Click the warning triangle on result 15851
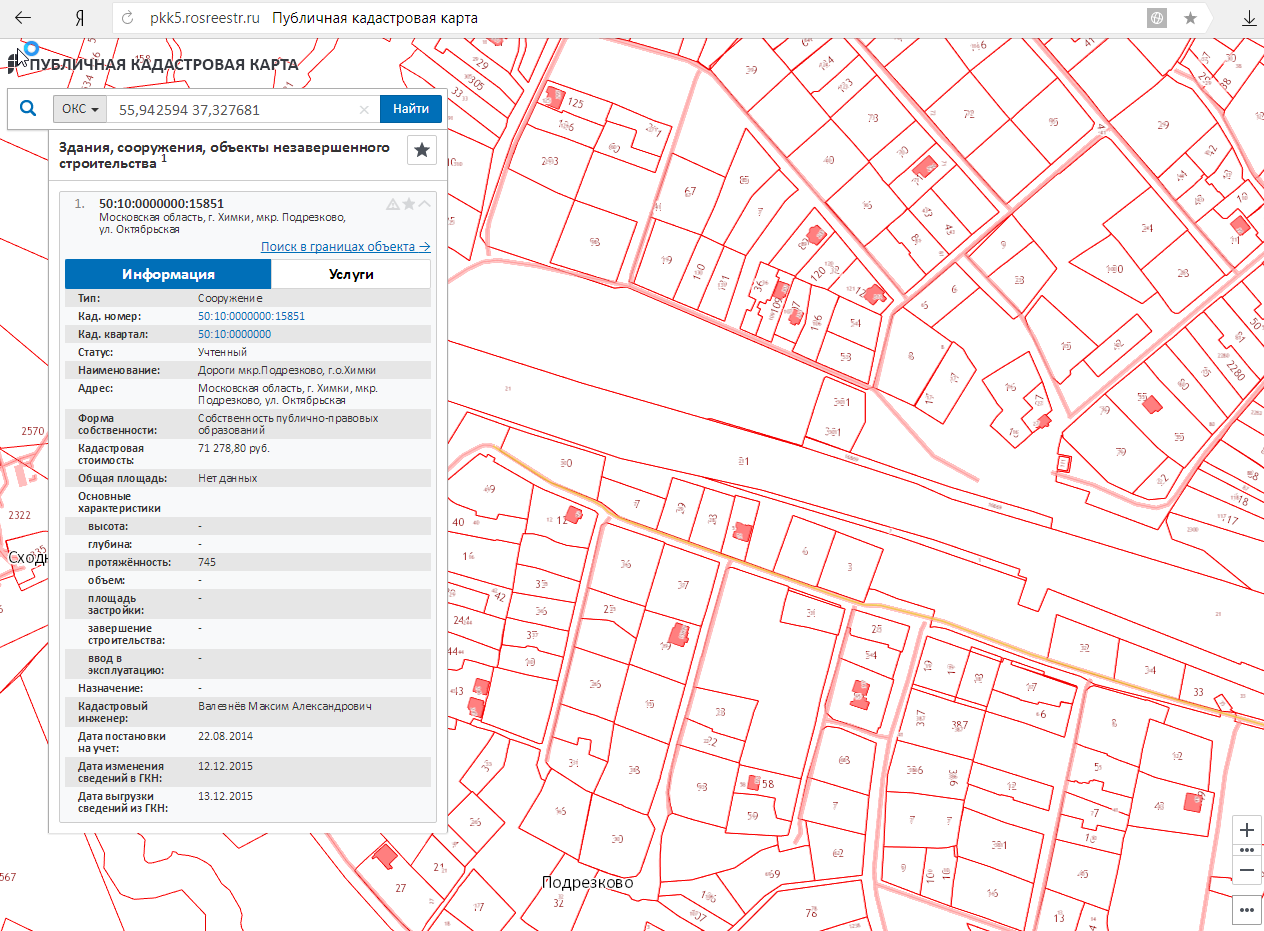 [x=393, y=204]
